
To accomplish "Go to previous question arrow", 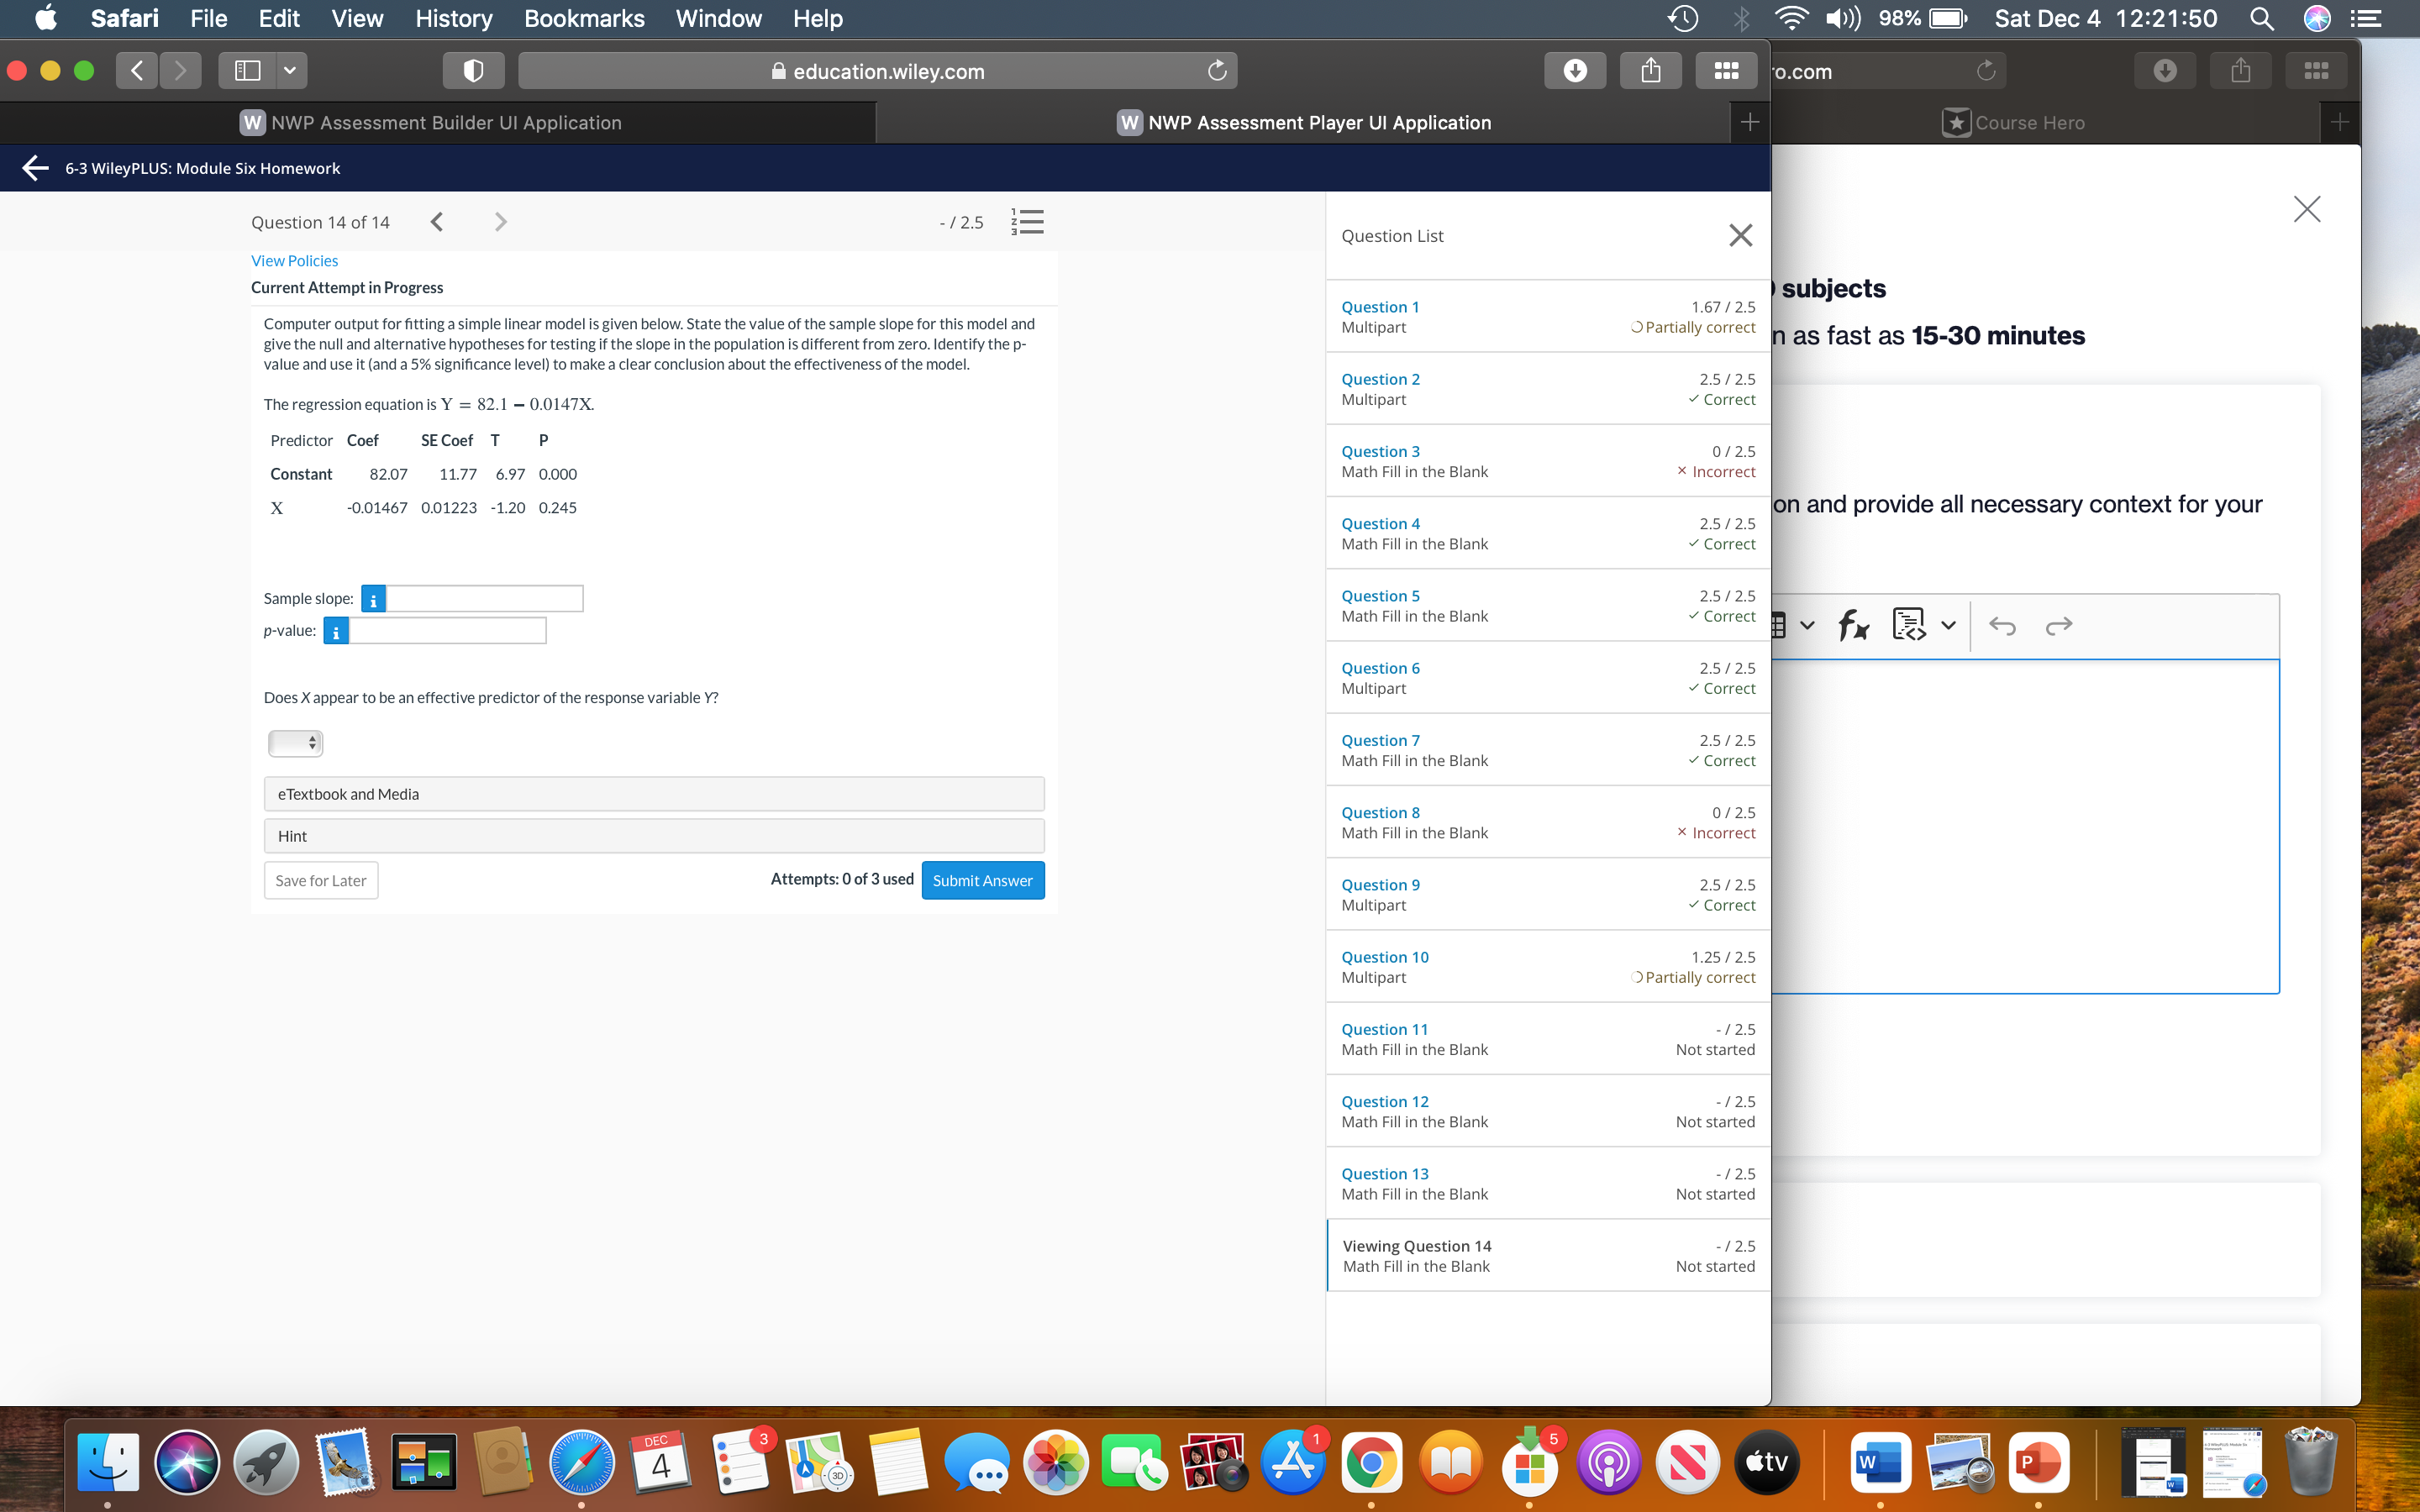I will (x=437, y=222).
